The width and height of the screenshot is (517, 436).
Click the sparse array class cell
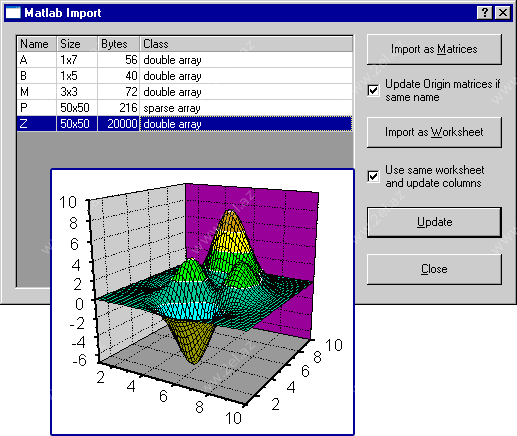pyautogui.click(x=246, y=108)
